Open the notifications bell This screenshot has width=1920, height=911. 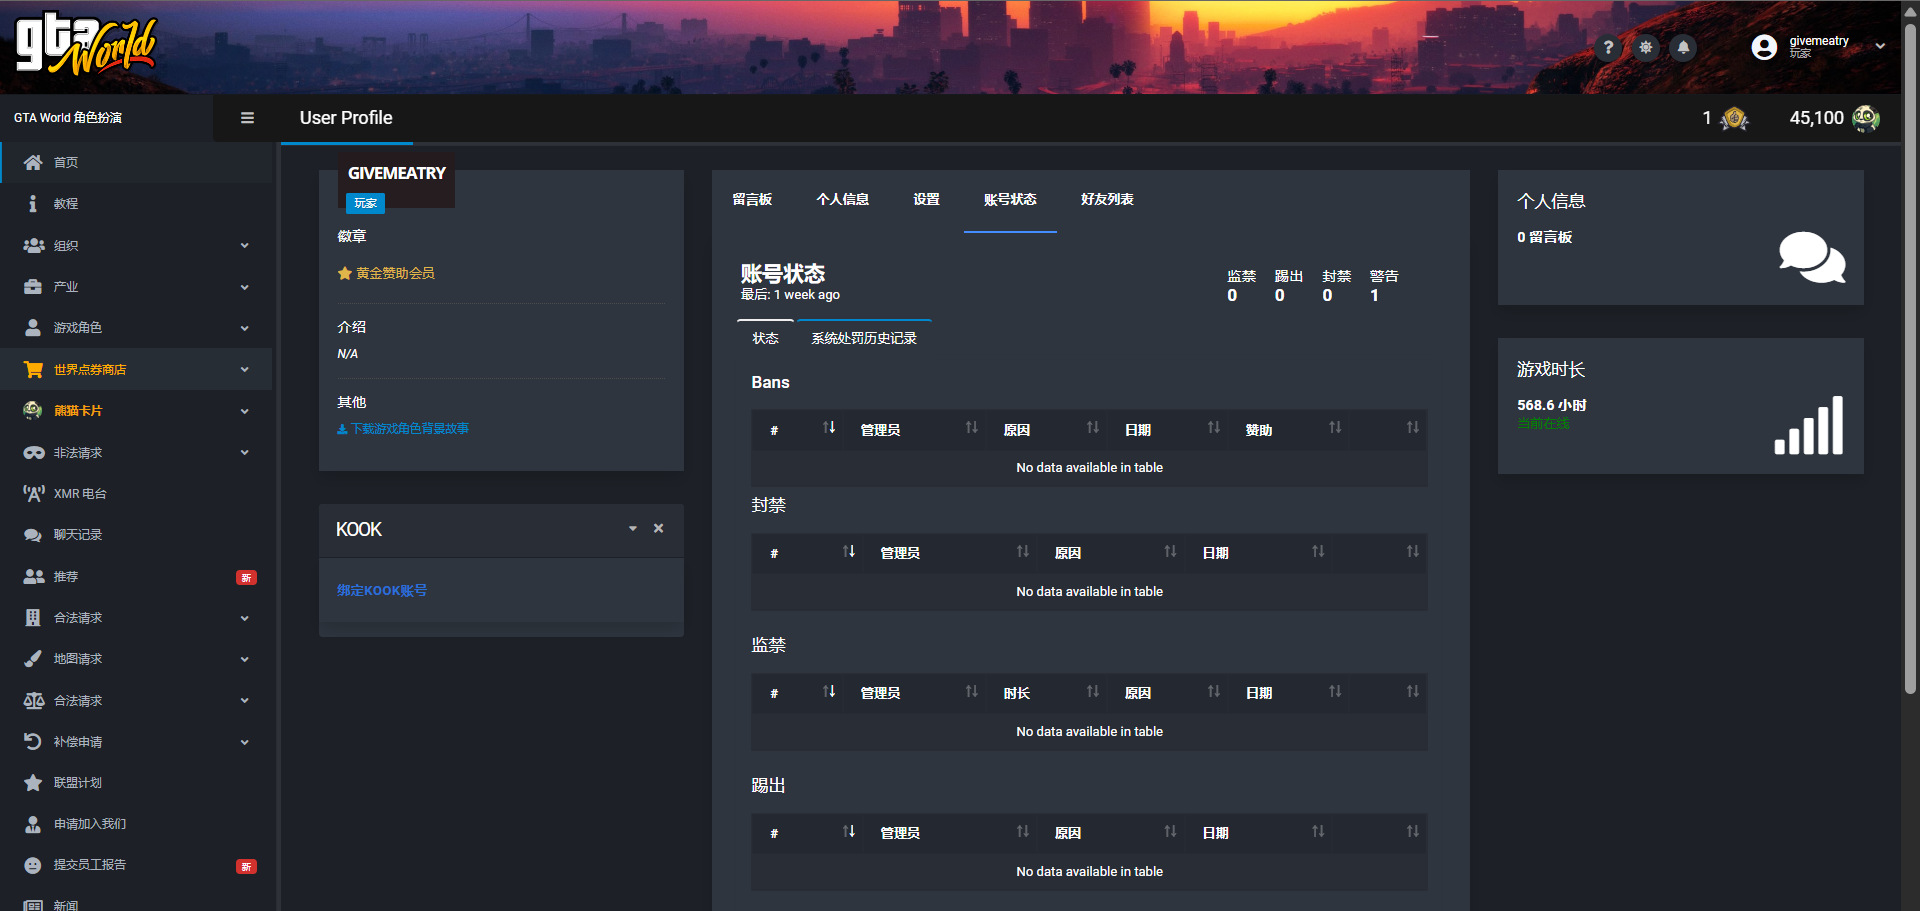point(1684,47)
